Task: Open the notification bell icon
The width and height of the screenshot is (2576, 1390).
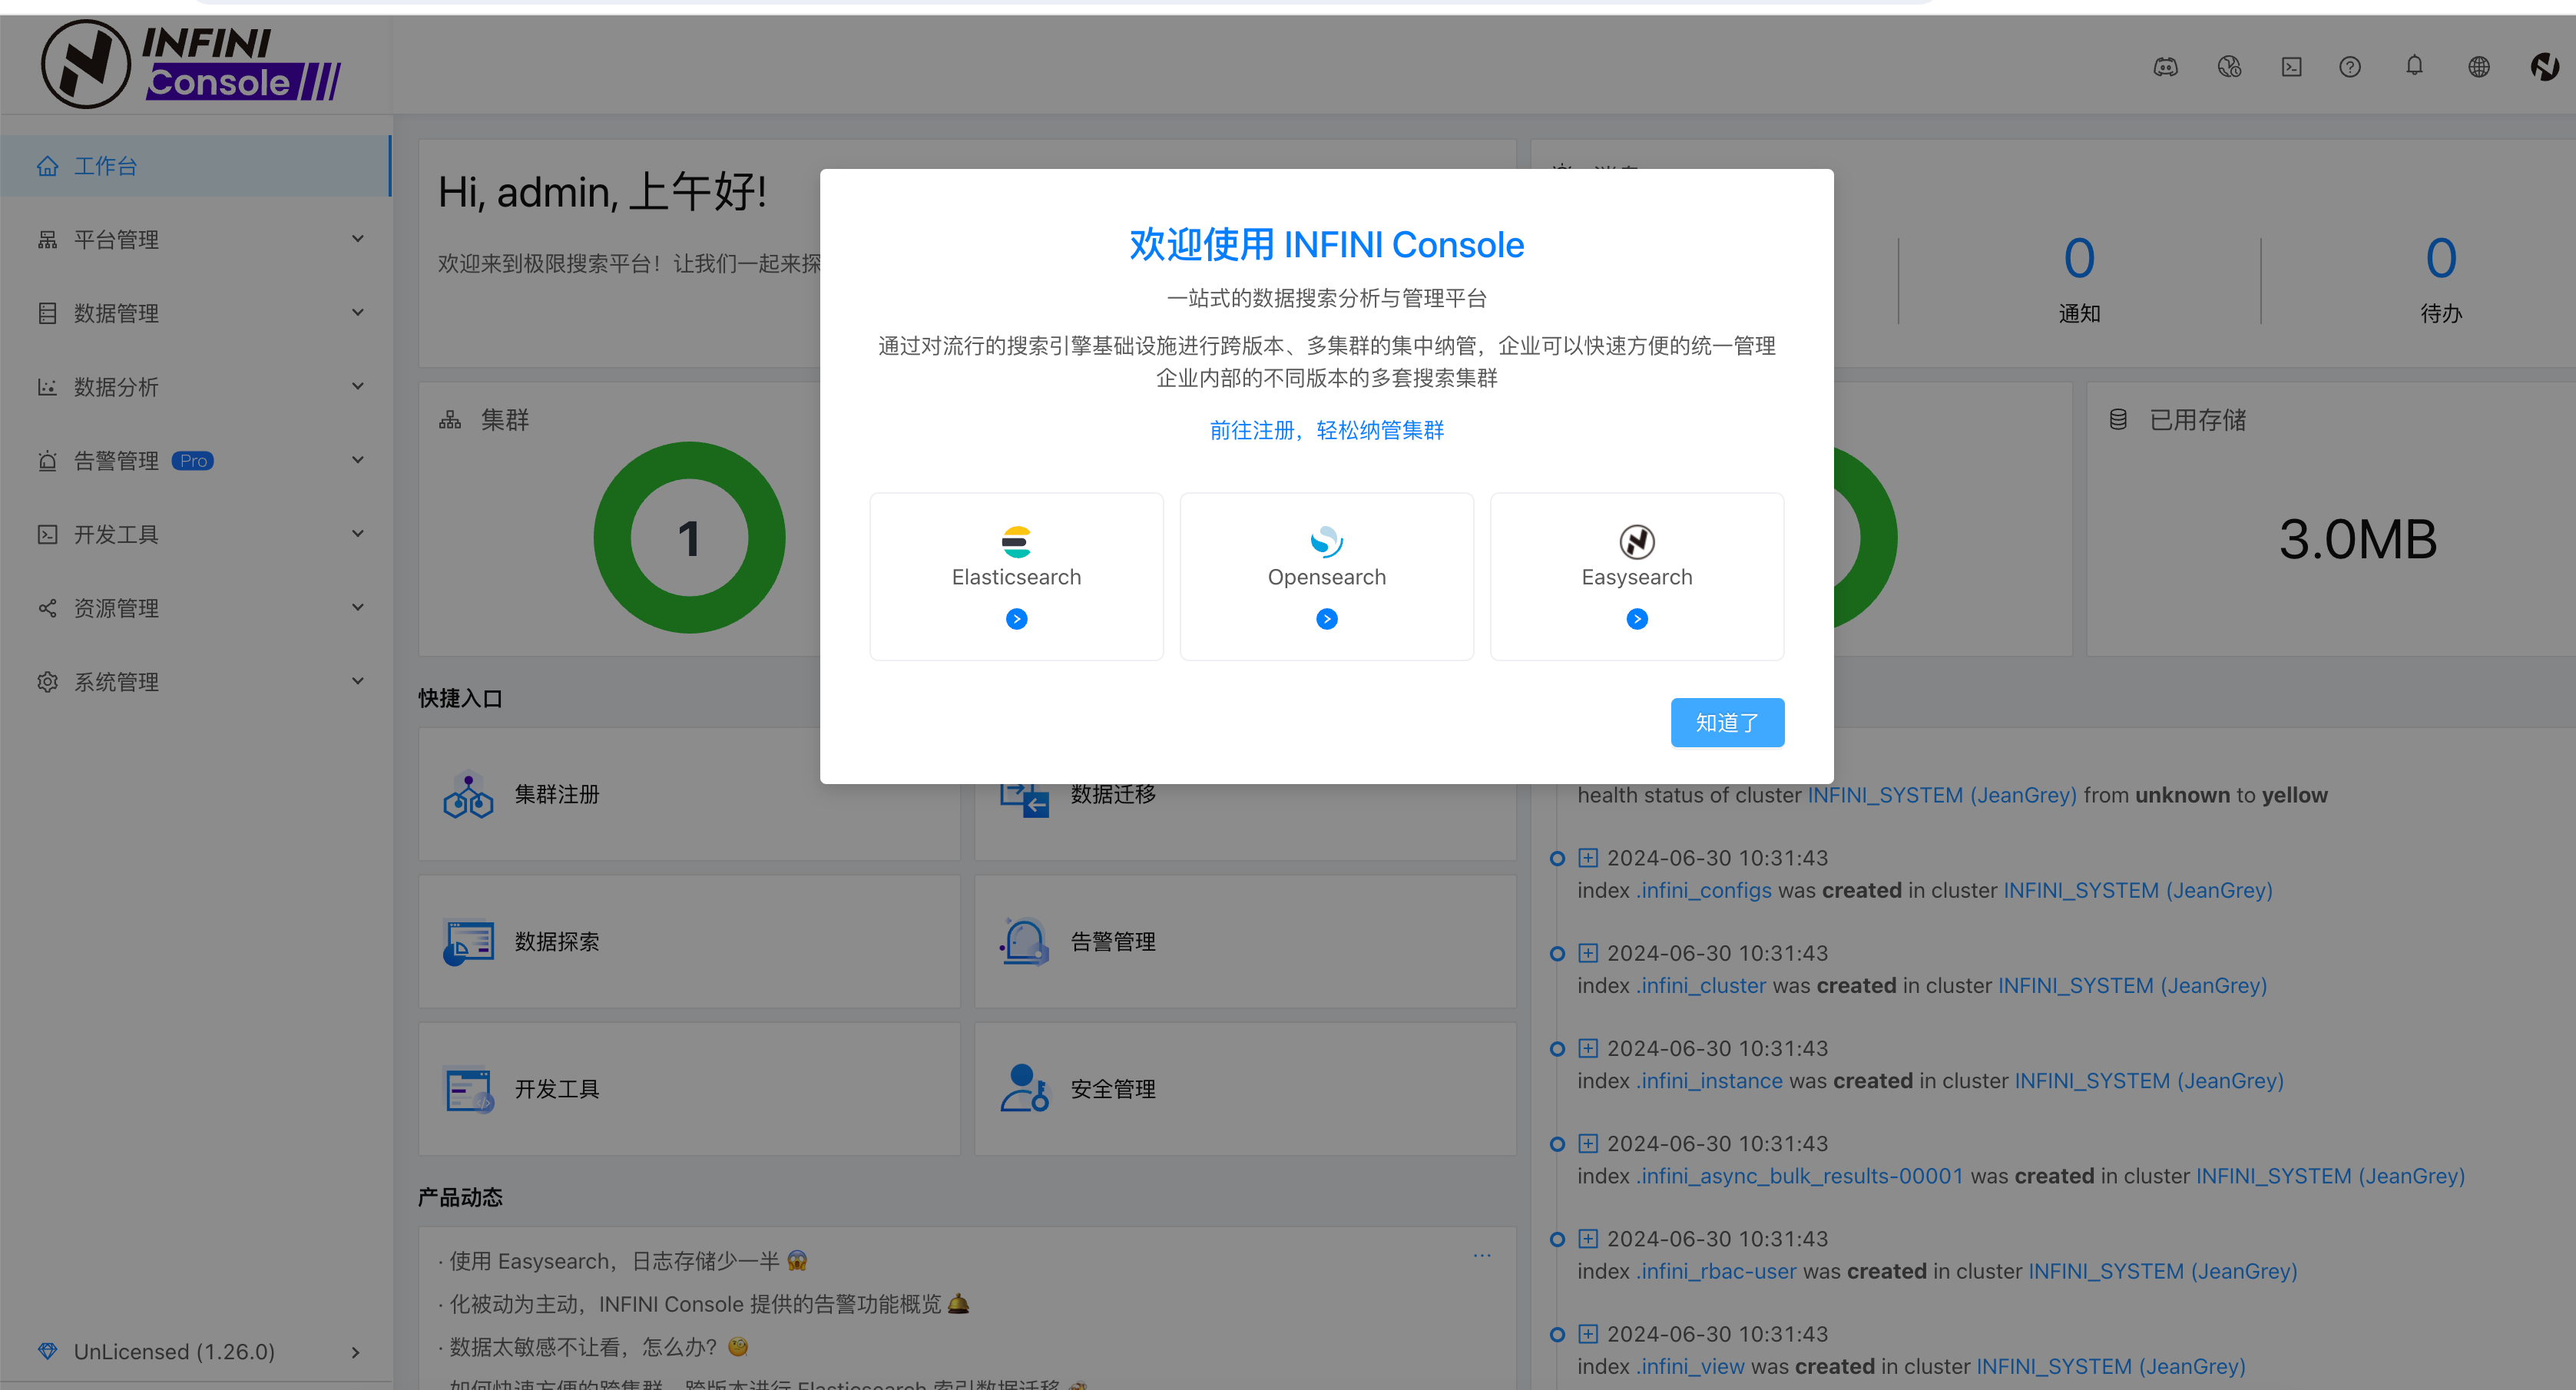Action: 2414,66
